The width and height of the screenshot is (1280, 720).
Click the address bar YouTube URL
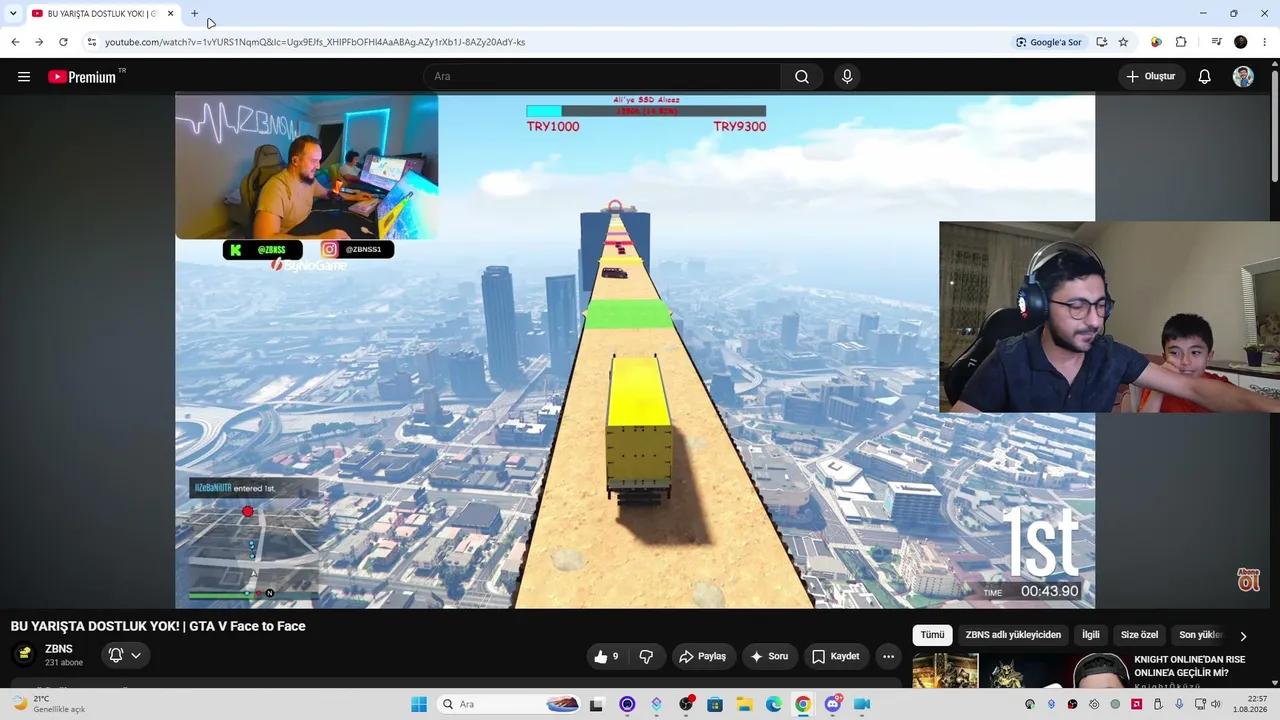pos(315,42)
